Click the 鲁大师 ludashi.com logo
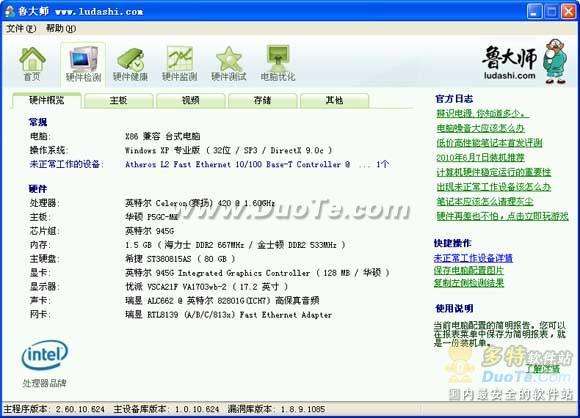Screen dimensions: 580x418 (525, 61)
